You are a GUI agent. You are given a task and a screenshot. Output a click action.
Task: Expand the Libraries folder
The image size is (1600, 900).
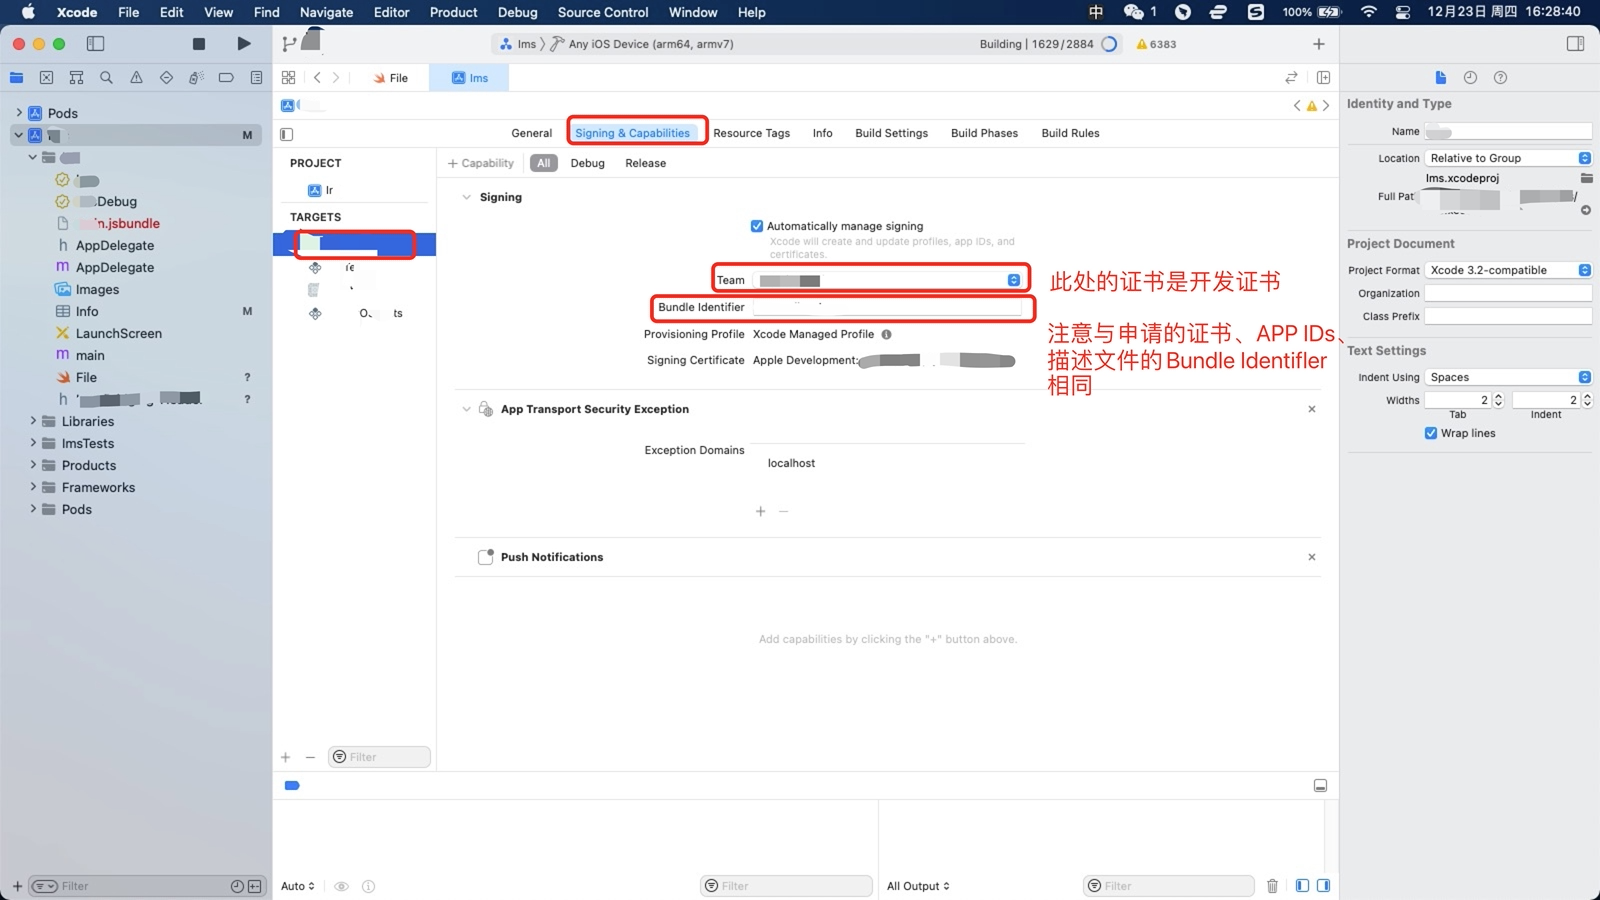[33, 421]
